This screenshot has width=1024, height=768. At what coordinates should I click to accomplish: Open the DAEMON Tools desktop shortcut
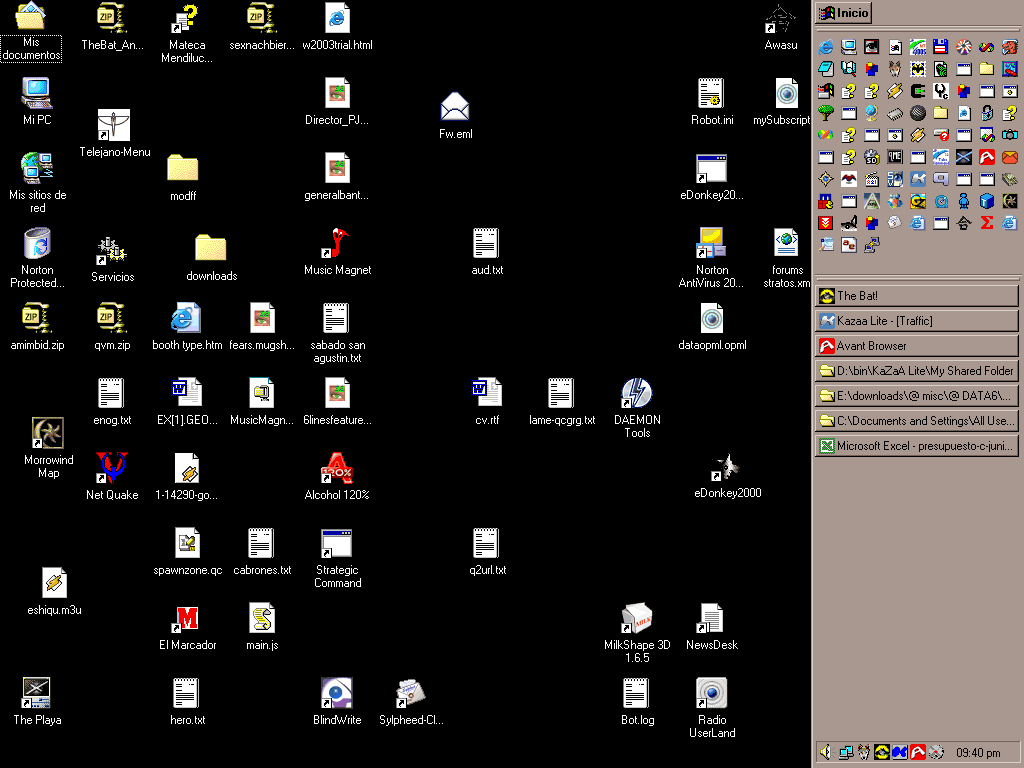[637, 394]
